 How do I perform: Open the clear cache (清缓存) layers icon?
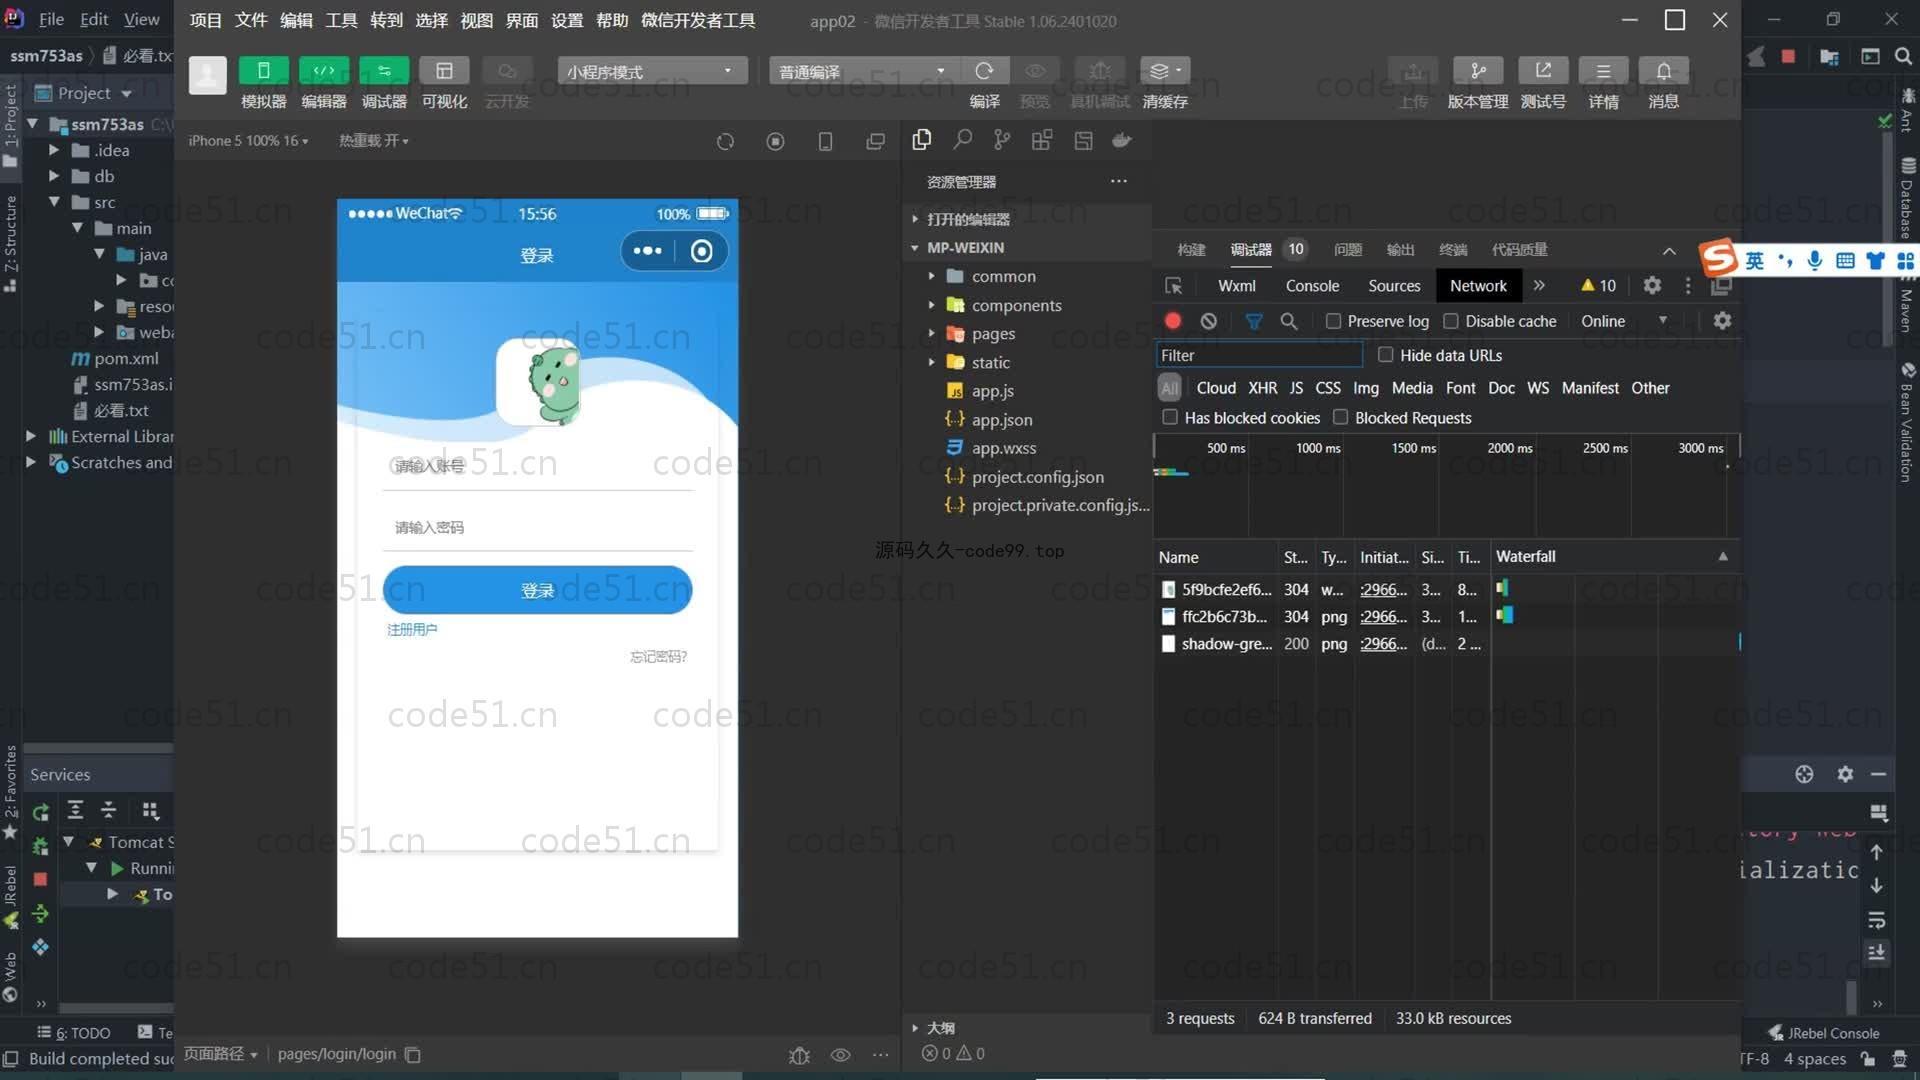tap(1164, 71)
